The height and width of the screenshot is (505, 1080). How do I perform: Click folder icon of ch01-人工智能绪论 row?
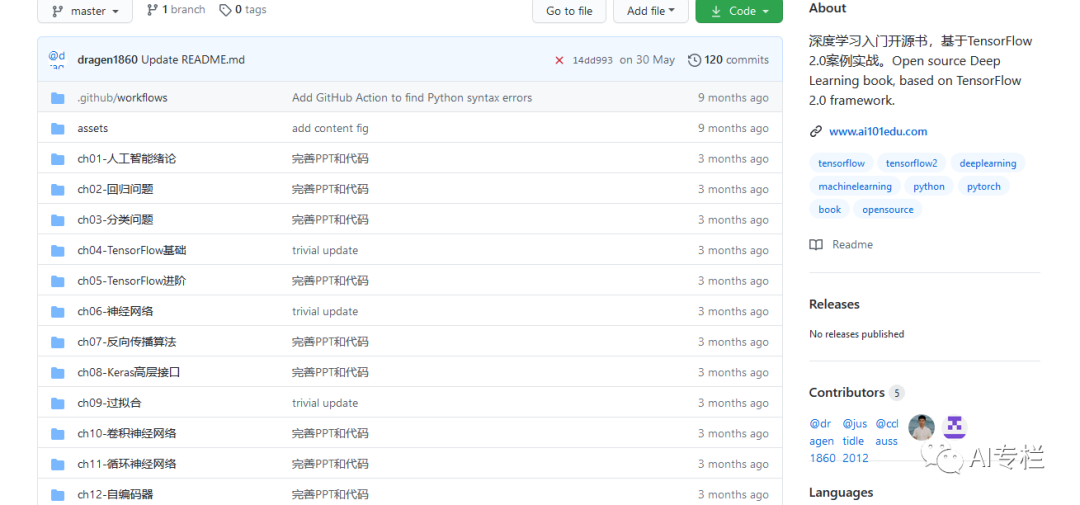tap(58, 159)
